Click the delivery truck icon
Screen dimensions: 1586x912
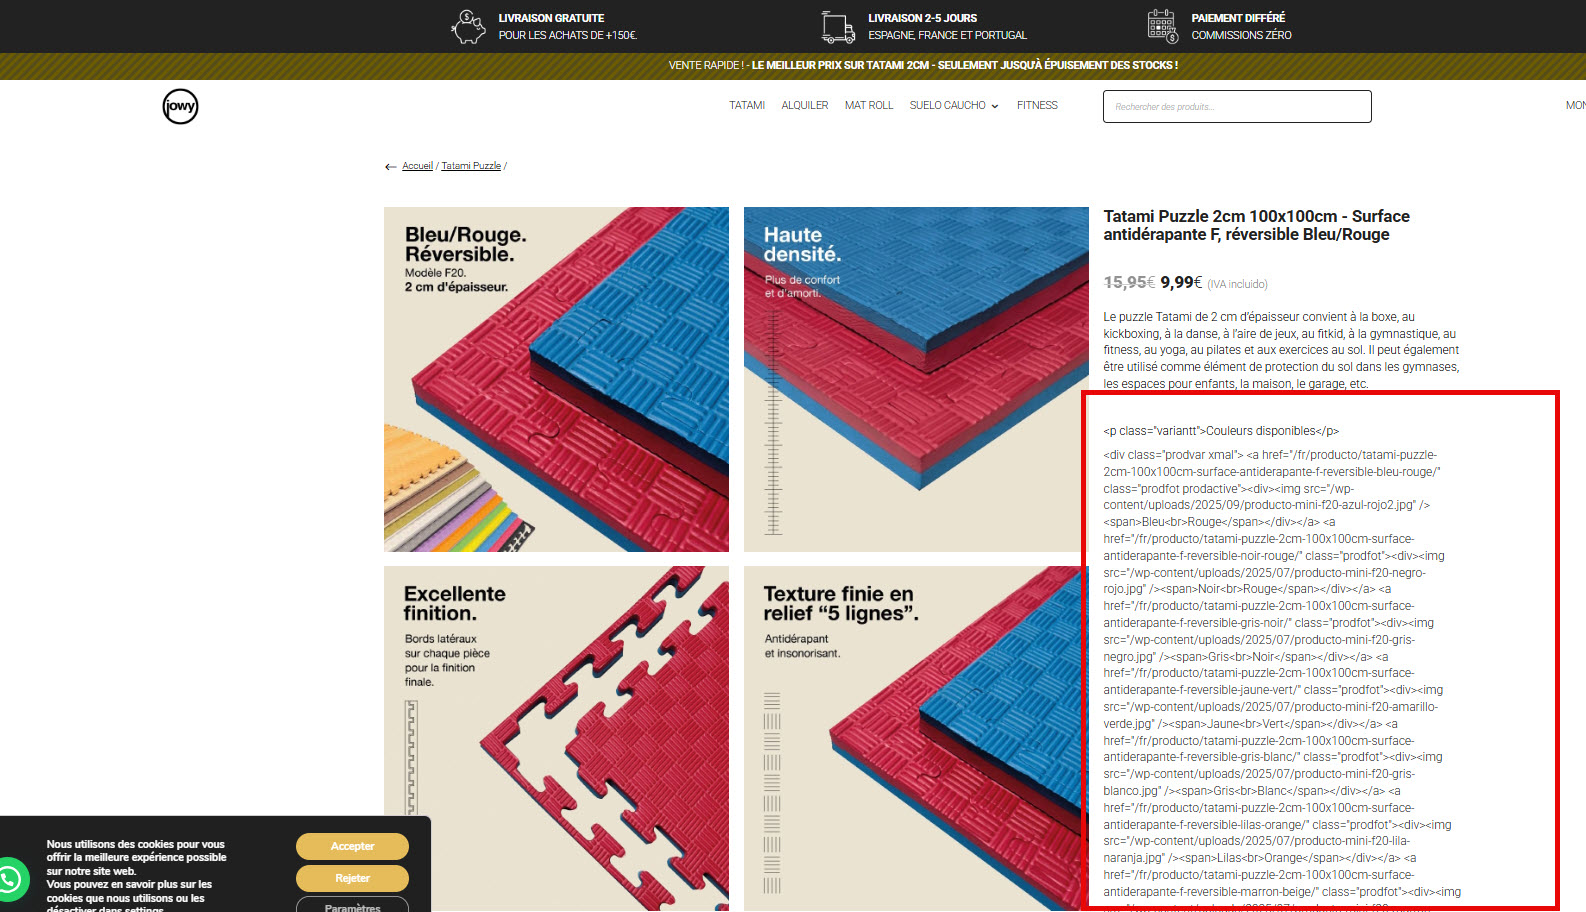(x=838, y=27)
